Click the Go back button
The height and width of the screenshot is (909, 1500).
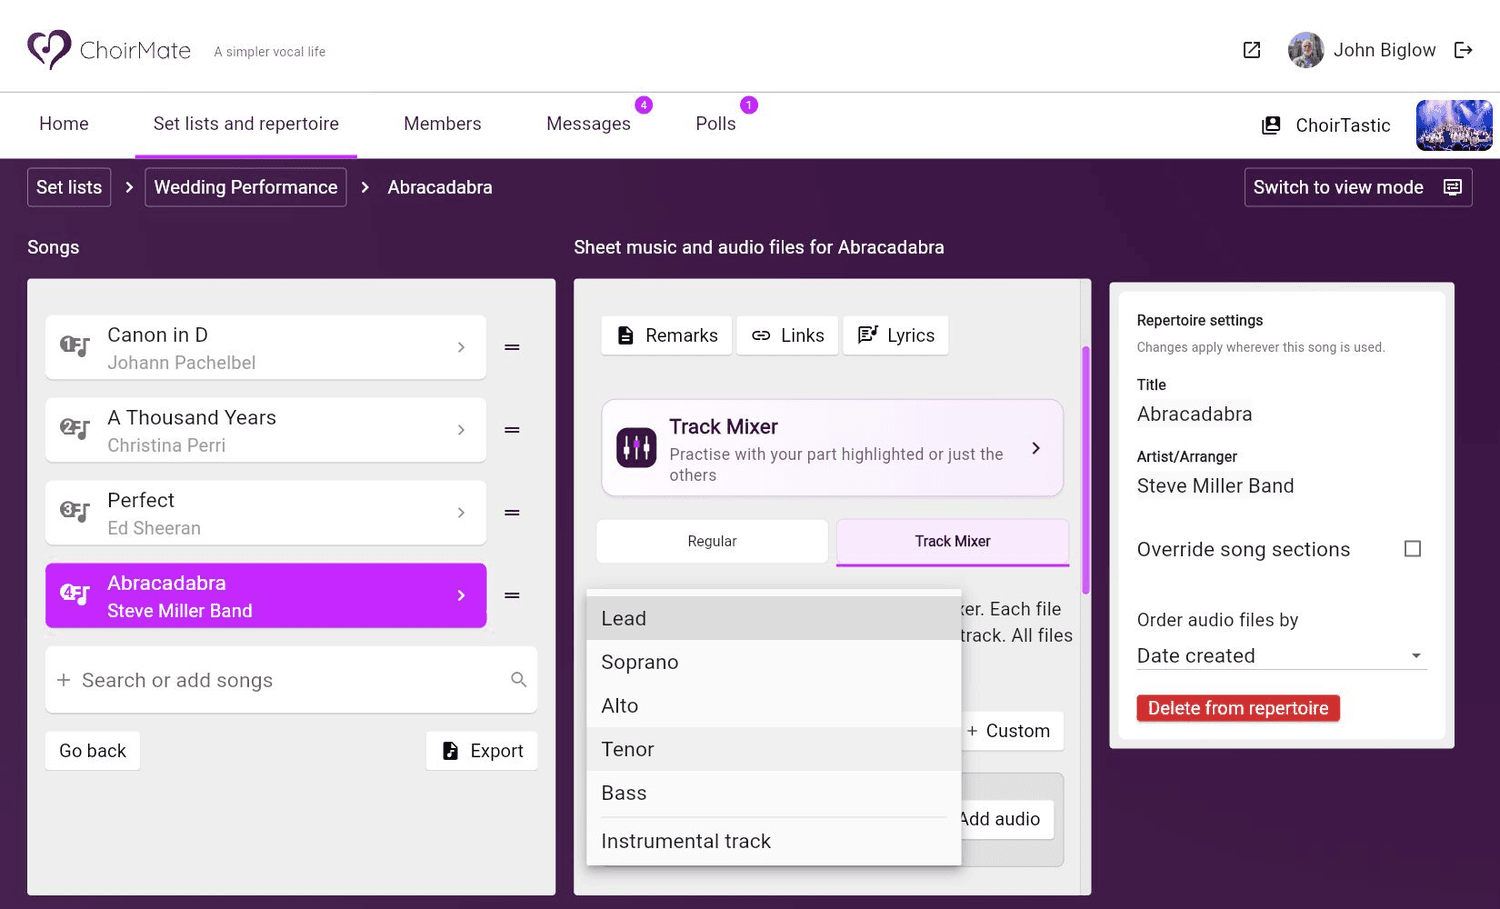point(92,751)
